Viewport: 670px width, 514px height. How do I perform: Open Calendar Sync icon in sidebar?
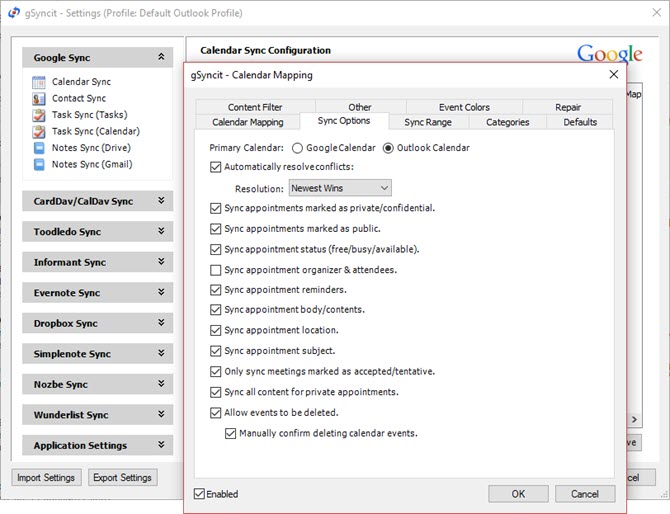coord(38,82)
